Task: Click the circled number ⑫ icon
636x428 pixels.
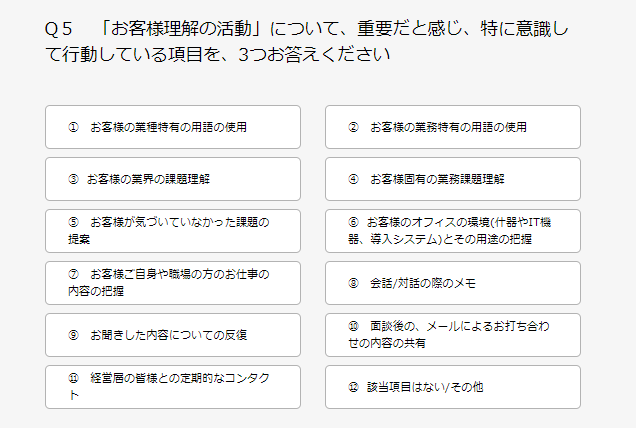Action: pyautogui.click(x=353, y=387)
